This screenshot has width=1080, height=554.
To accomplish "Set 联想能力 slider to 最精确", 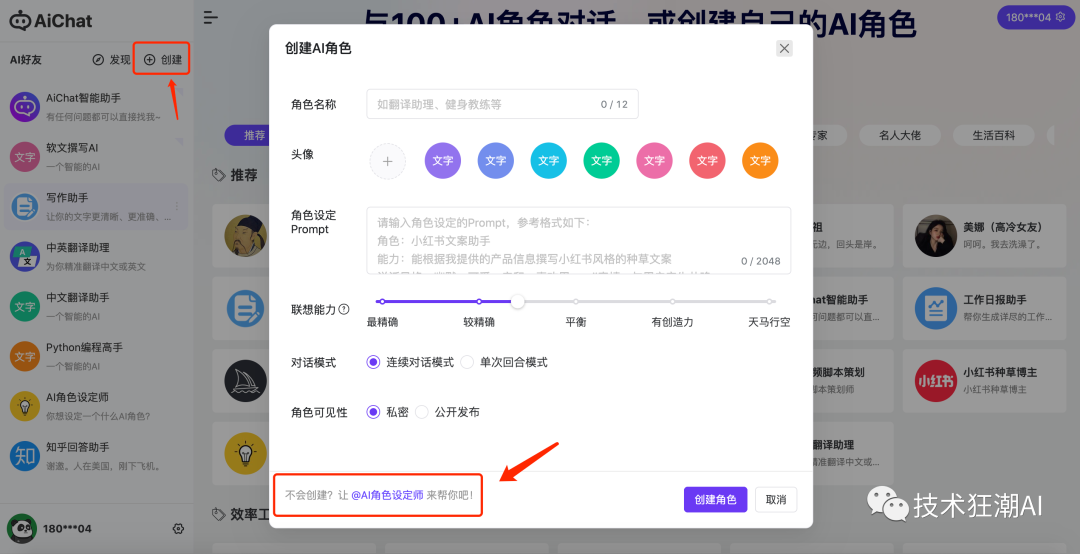I will point(382,301).
